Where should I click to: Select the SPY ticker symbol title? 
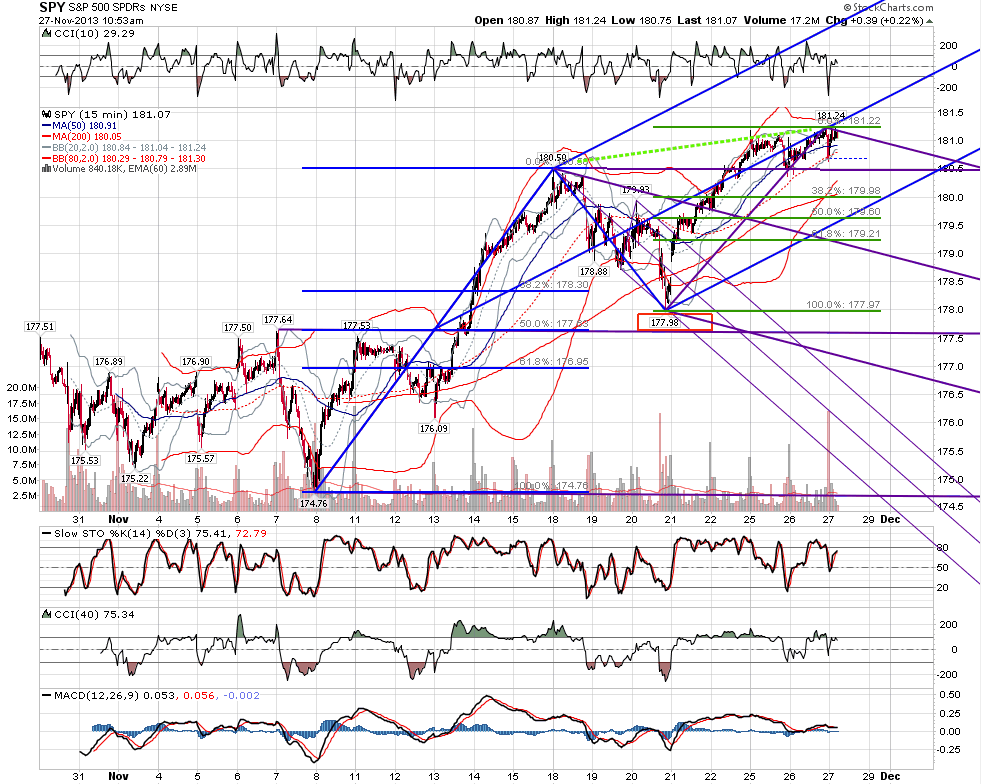point(51,8)
